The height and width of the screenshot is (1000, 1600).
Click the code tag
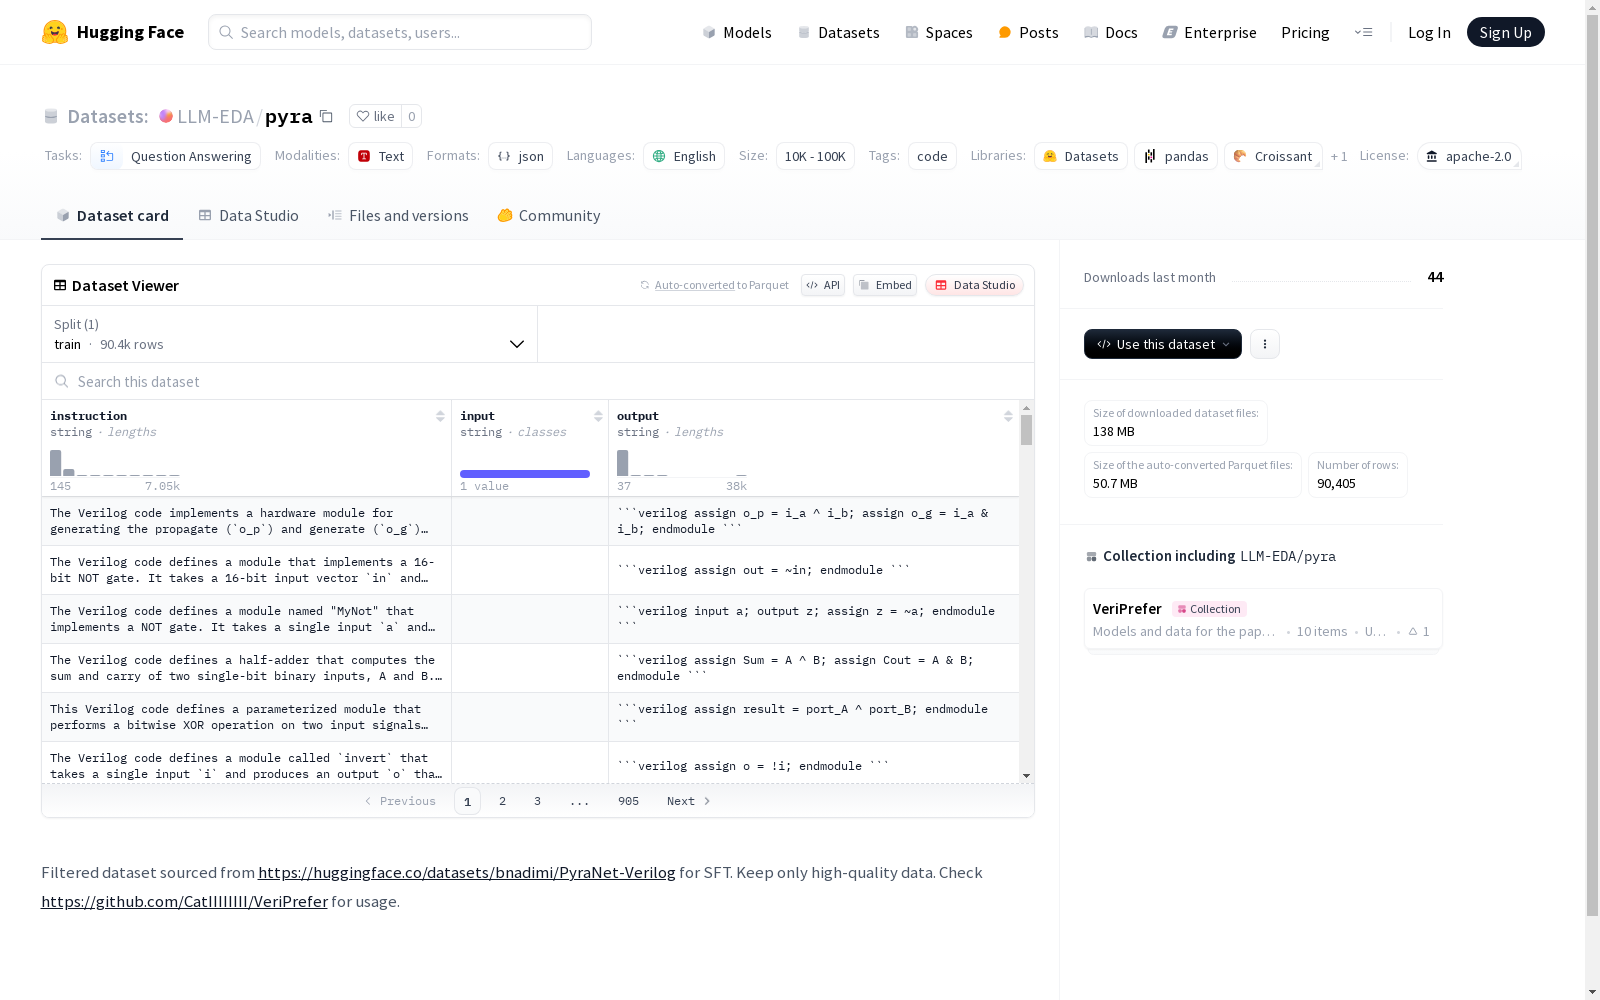coord(932,156)
